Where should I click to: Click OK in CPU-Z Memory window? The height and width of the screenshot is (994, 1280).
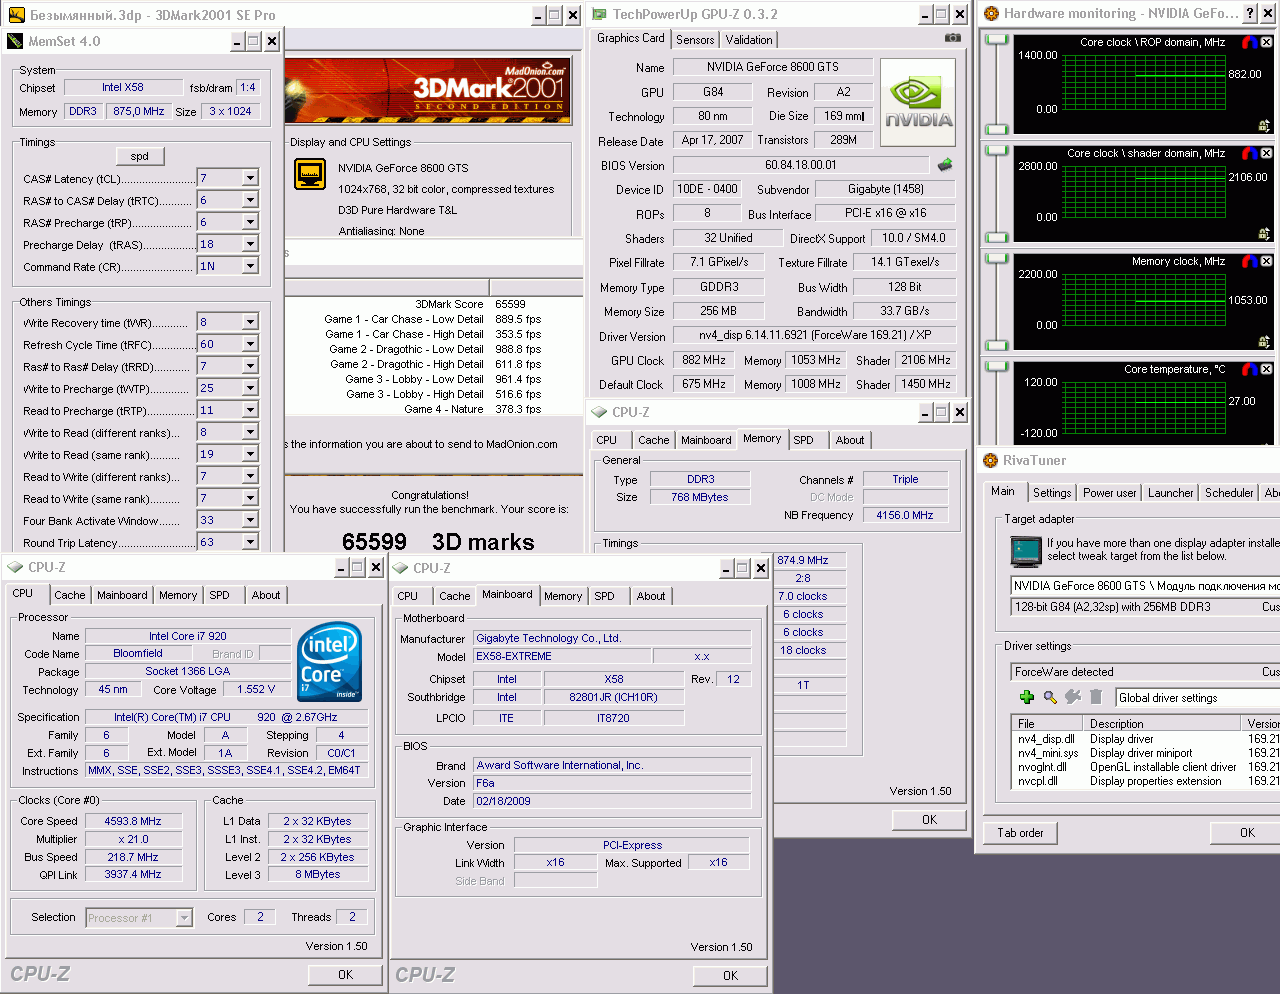pyautogui.click(x=929, y=819)
